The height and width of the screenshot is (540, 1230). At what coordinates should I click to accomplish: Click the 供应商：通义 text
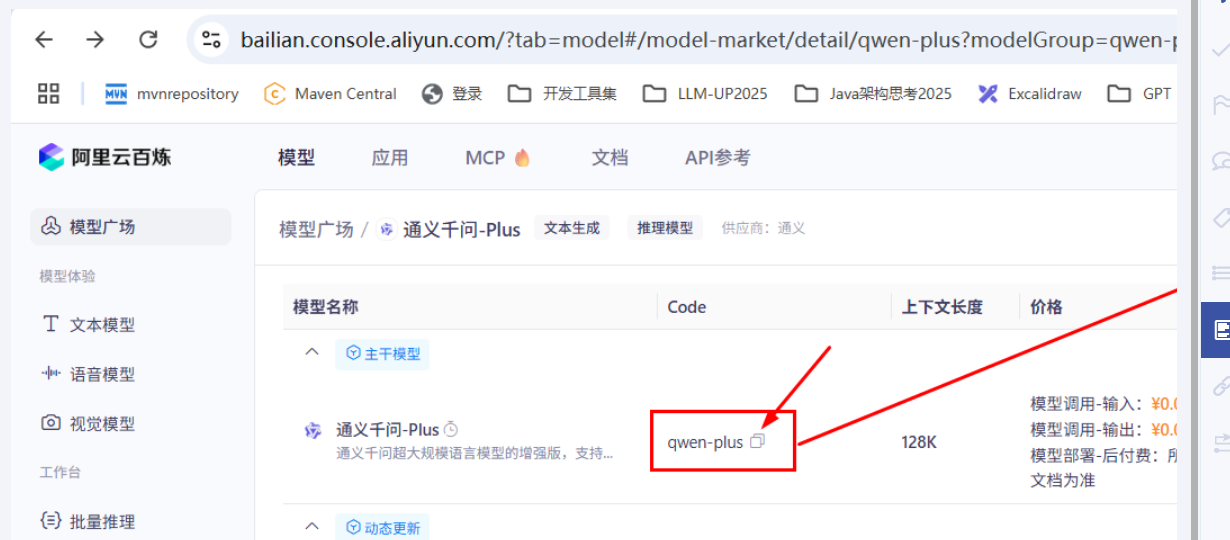point(763,228)
